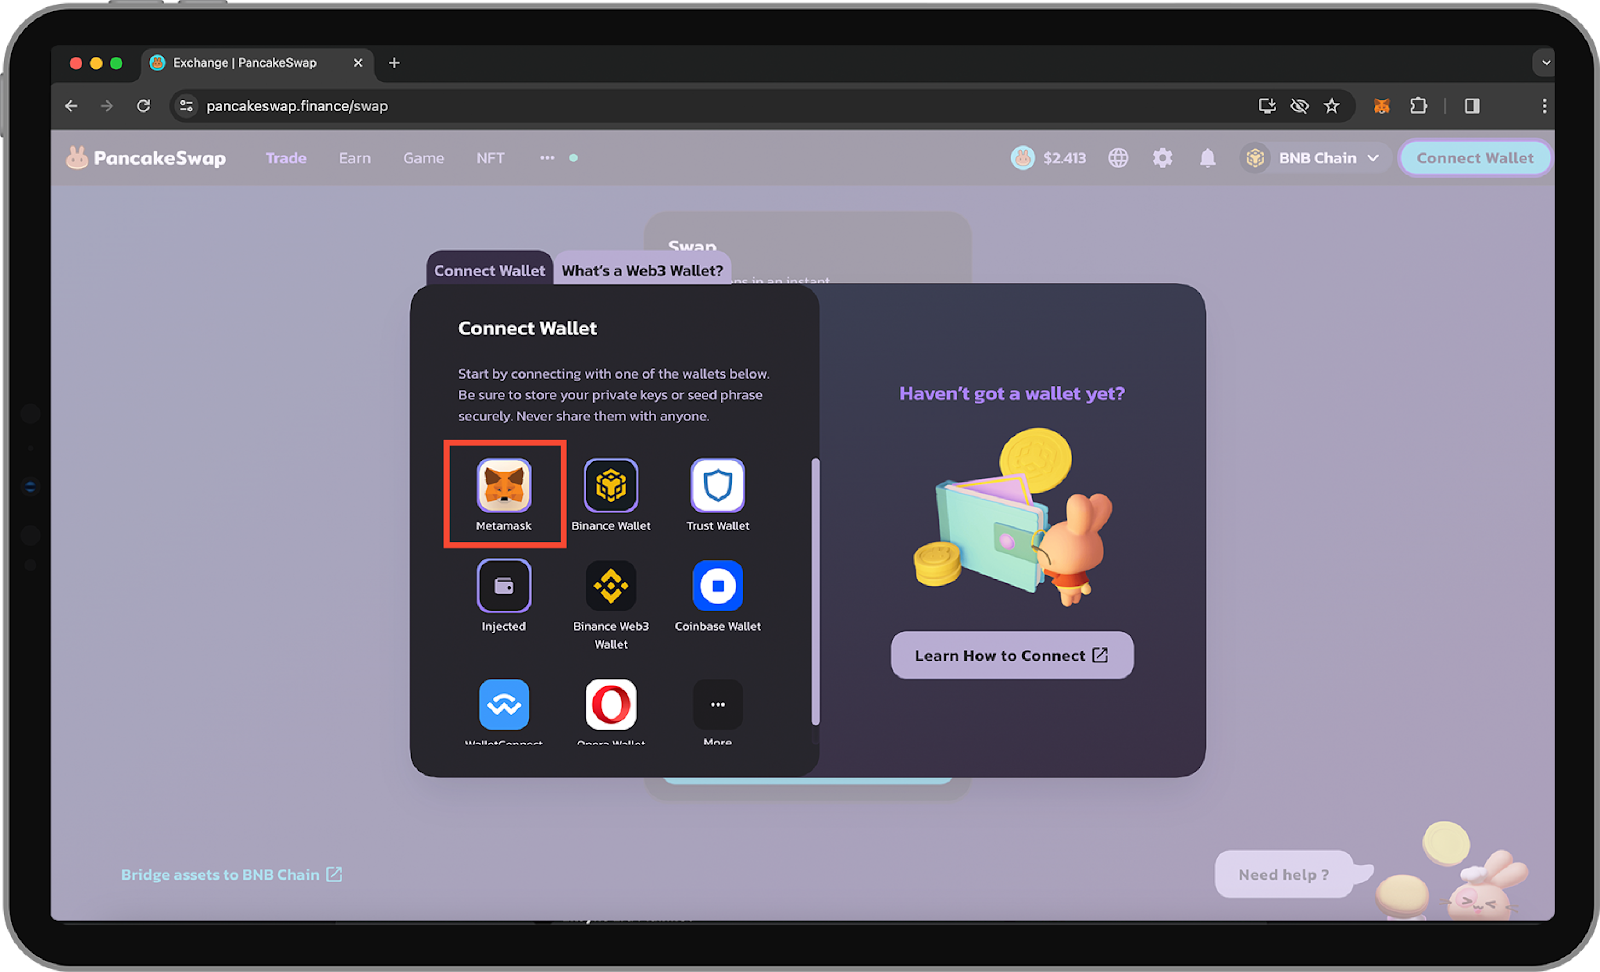Image resolution: width=1600 pixels, height=972 pixels.
Task: Open the Trade menu
Action: tap(286, 158)
